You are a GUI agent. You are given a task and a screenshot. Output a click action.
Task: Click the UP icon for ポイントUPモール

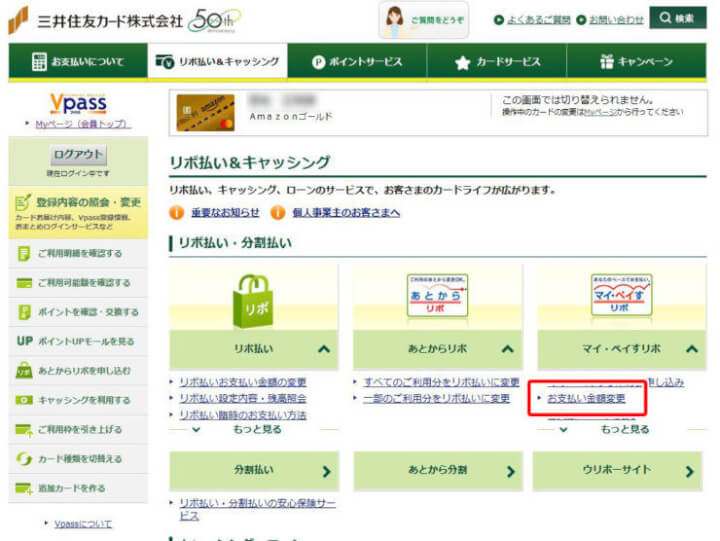click(x=24, y=341)
